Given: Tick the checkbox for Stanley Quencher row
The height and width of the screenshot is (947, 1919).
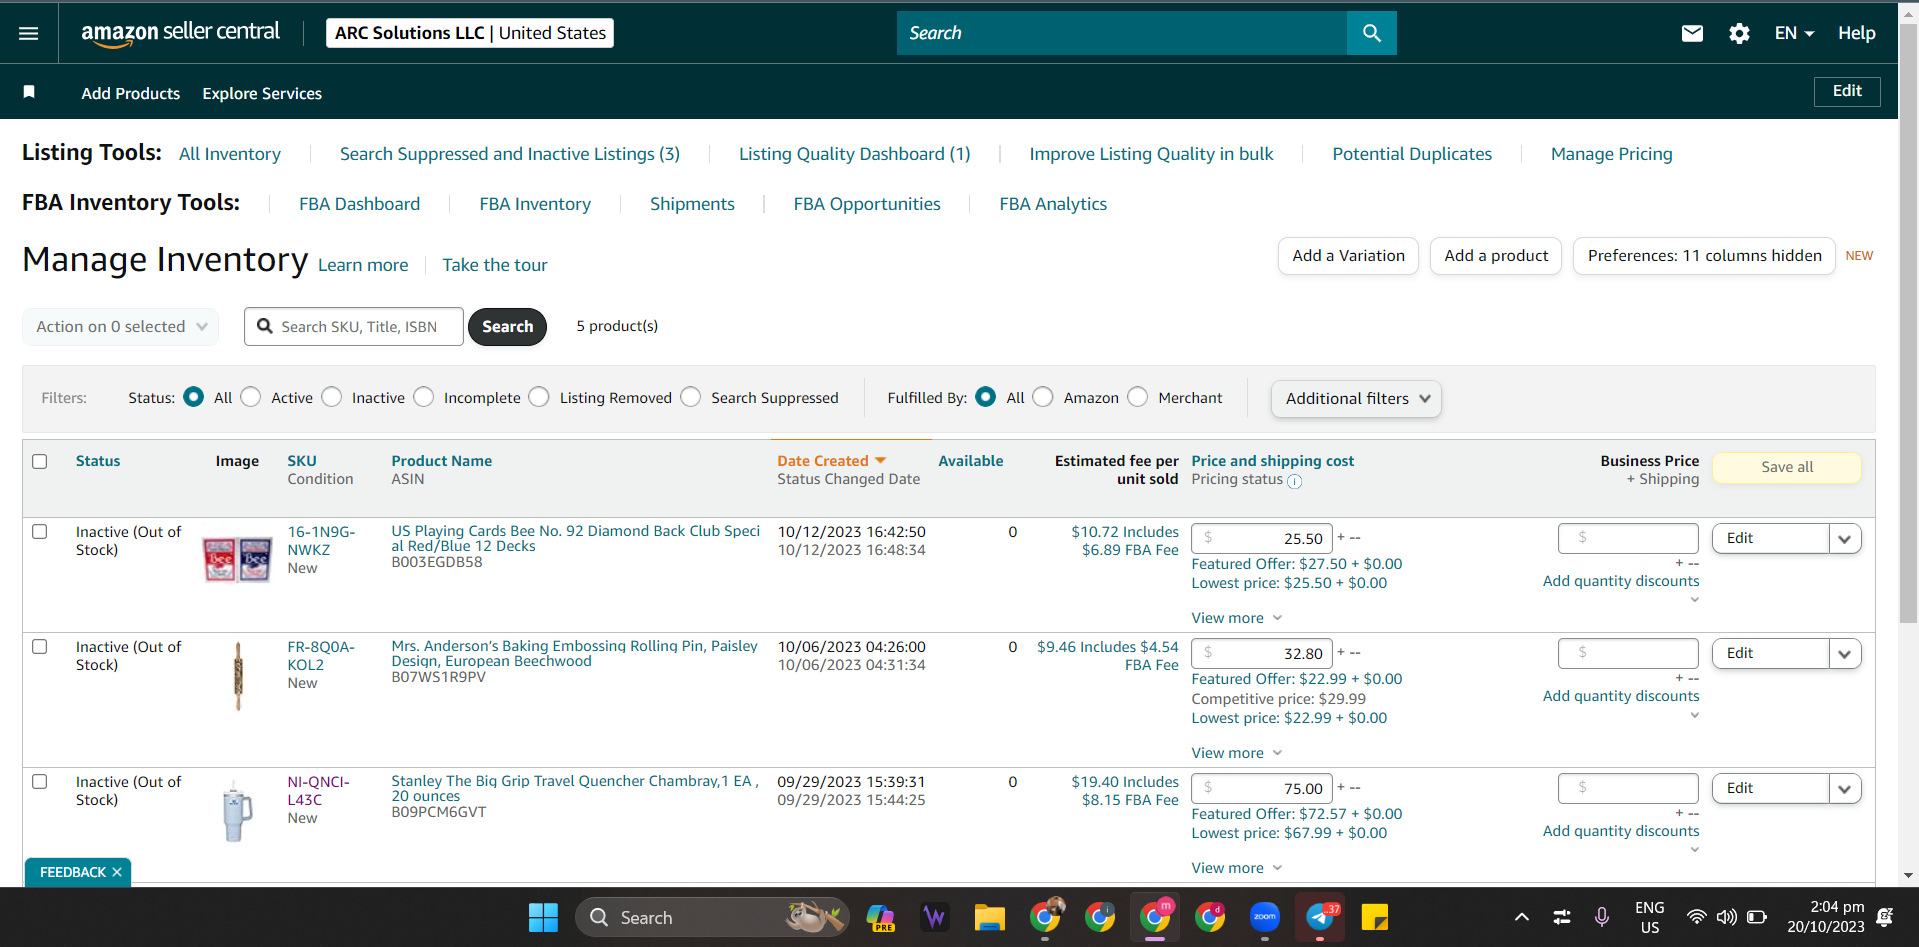Looking at the screenshot, I should [40, 781].
